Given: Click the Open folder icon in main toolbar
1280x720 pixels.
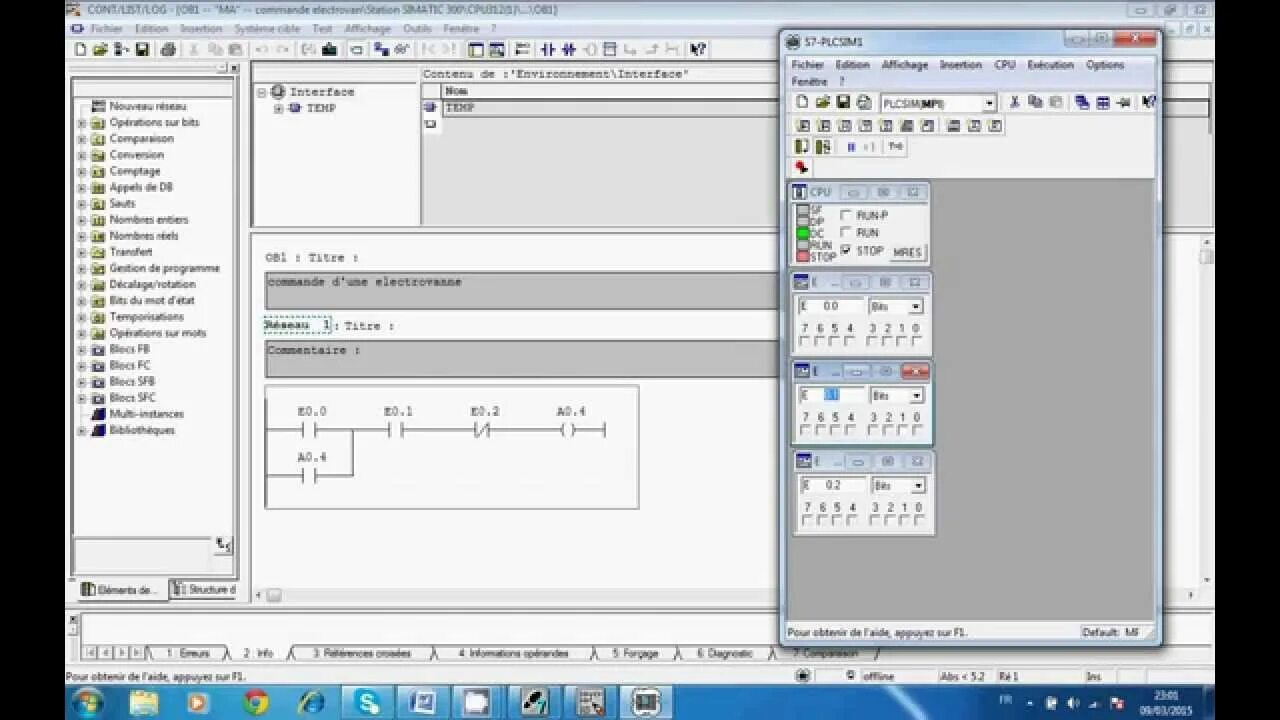Looking at the screenshot, I should [100, 49].
